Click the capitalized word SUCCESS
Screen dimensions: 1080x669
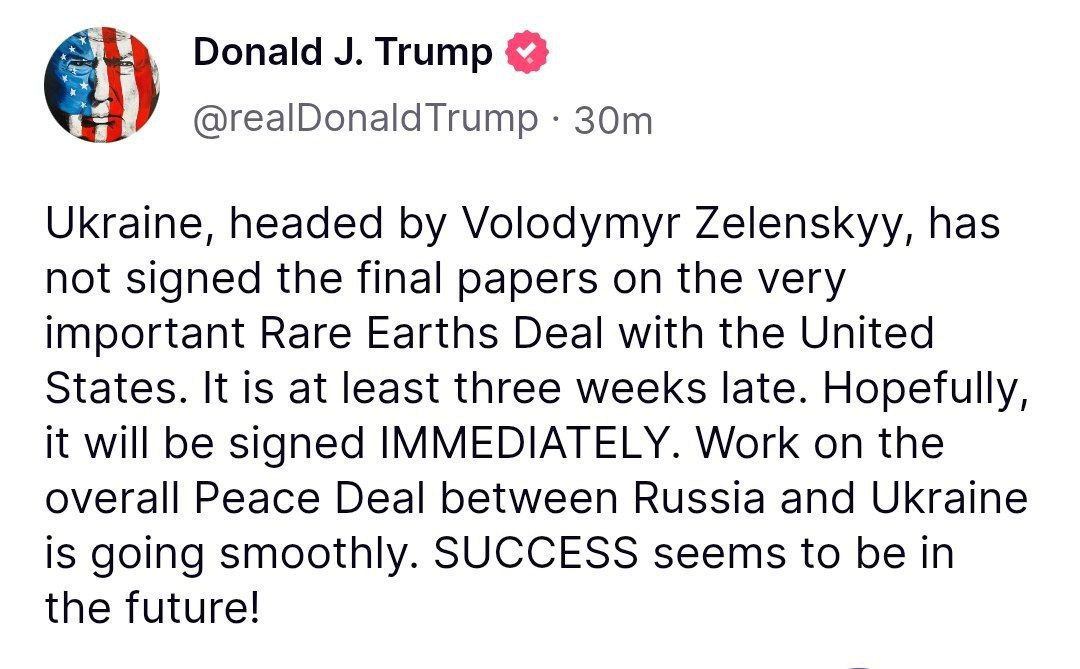536,553
